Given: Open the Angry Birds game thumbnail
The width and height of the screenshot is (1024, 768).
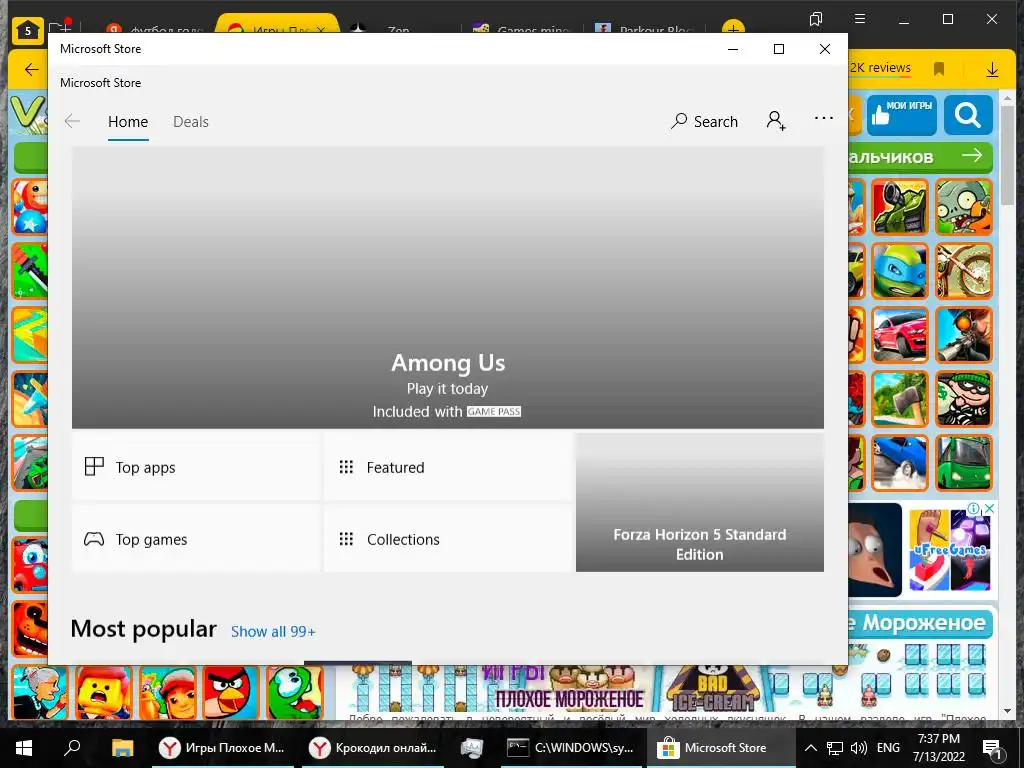Looking at the screenshot, I should (231, 692).
